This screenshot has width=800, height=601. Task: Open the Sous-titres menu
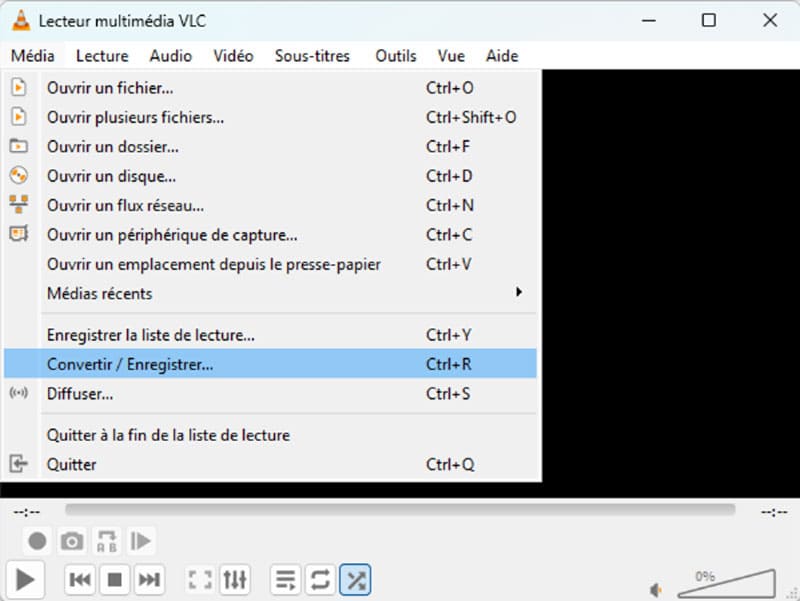point(312,55)
